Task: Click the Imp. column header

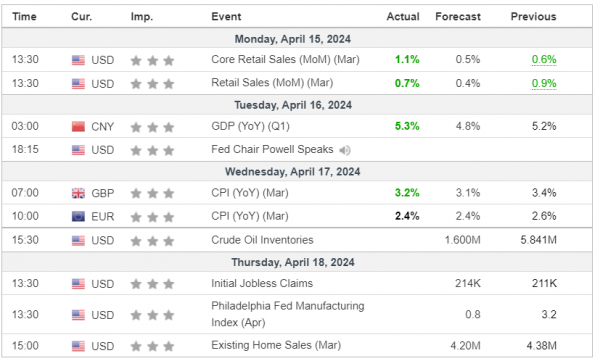Action: pyautogui.click(x=142, y=17)
